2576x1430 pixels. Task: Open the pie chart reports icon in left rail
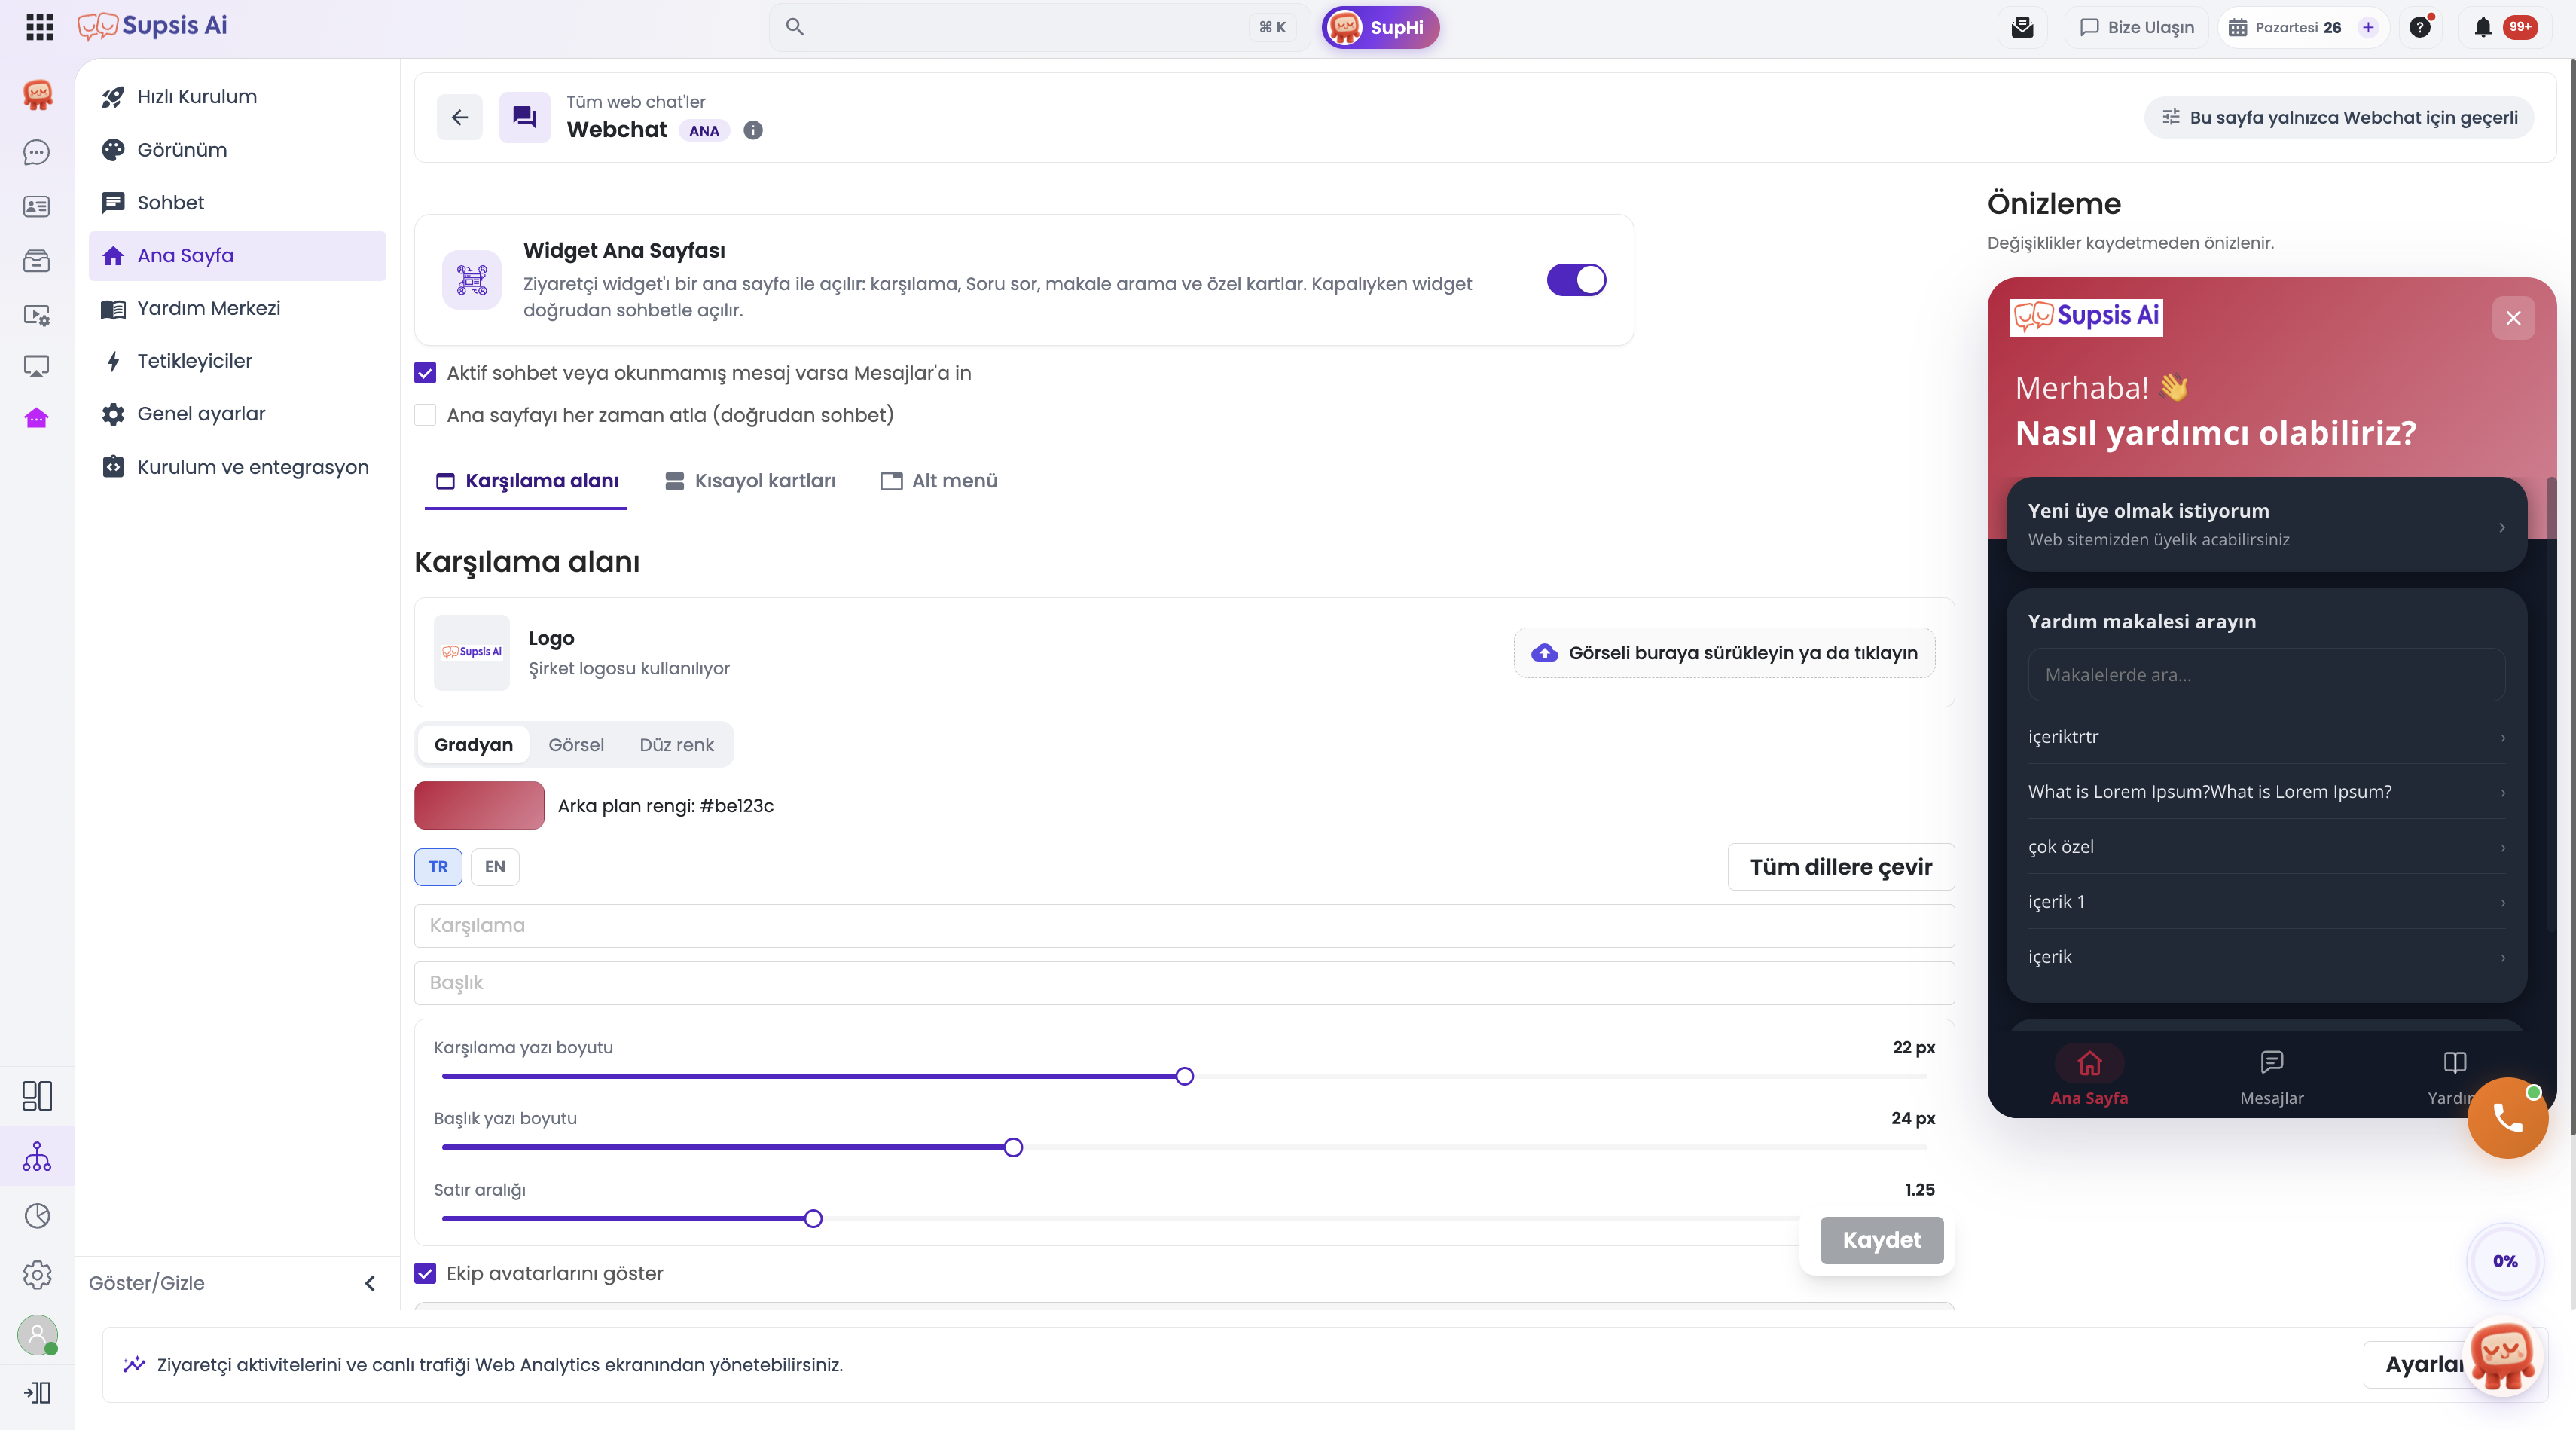coord(37,1216)
